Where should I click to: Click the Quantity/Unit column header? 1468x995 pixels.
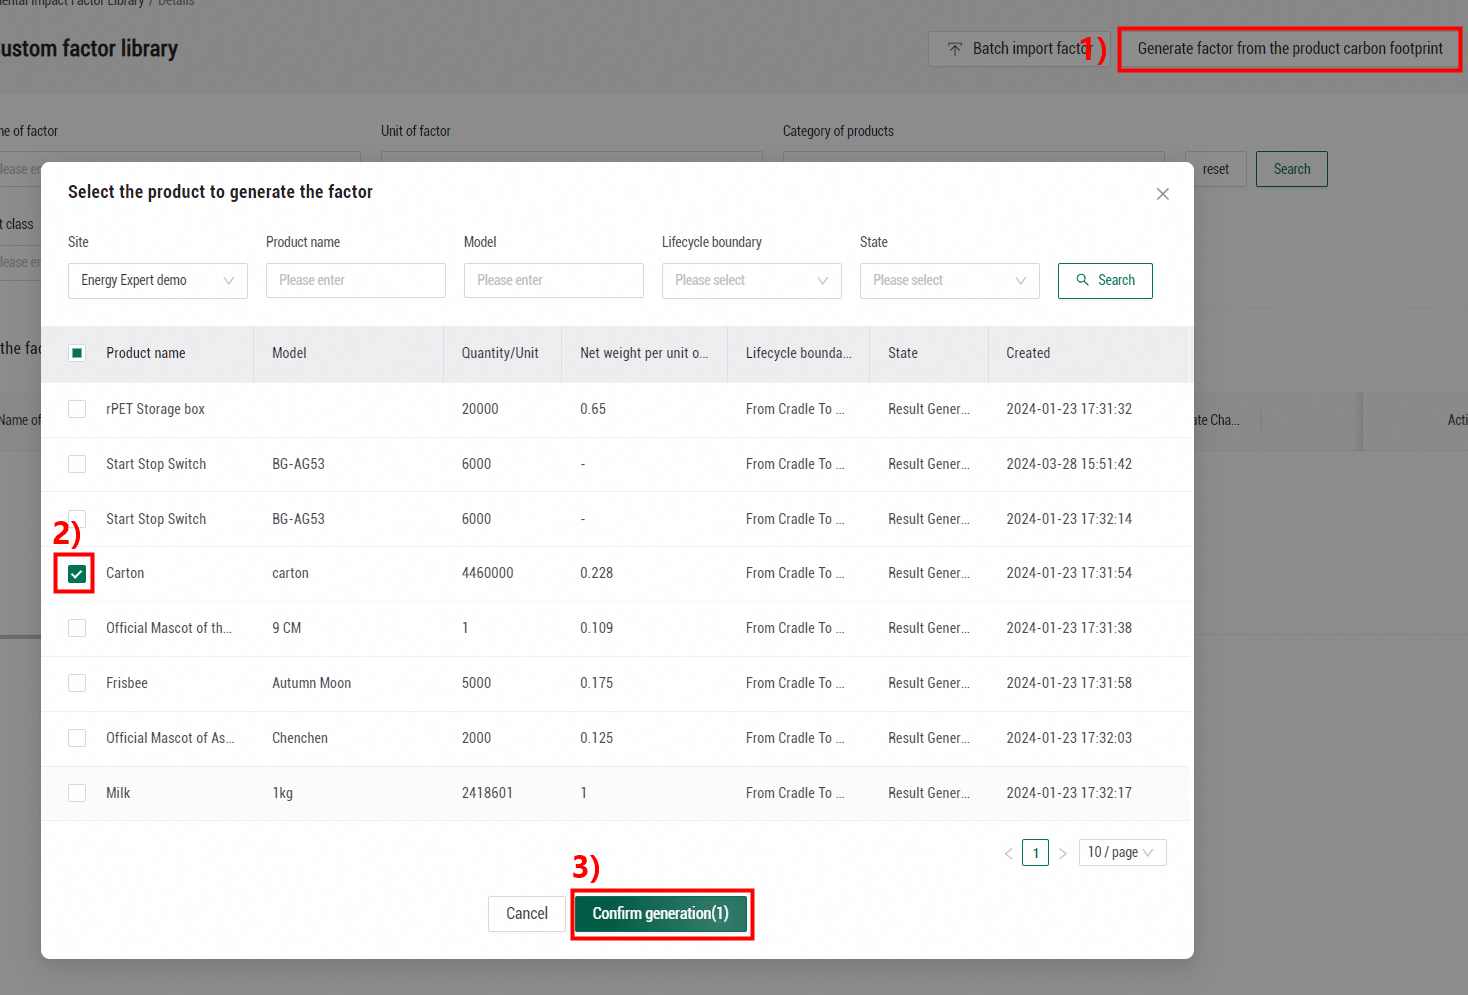coord(500,353)
